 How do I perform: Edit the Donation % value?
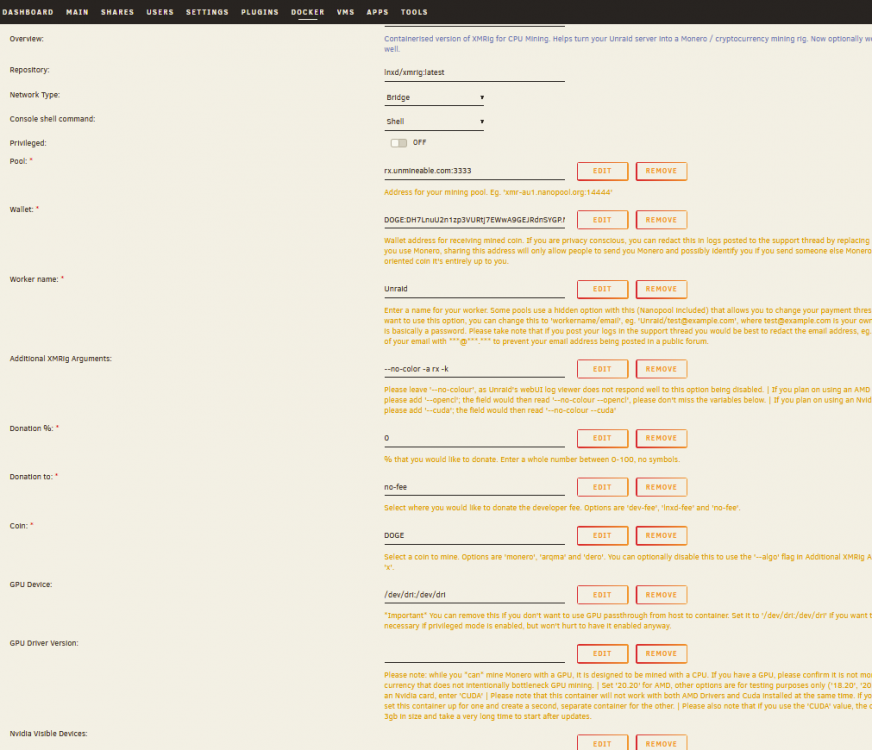point(602,438)
